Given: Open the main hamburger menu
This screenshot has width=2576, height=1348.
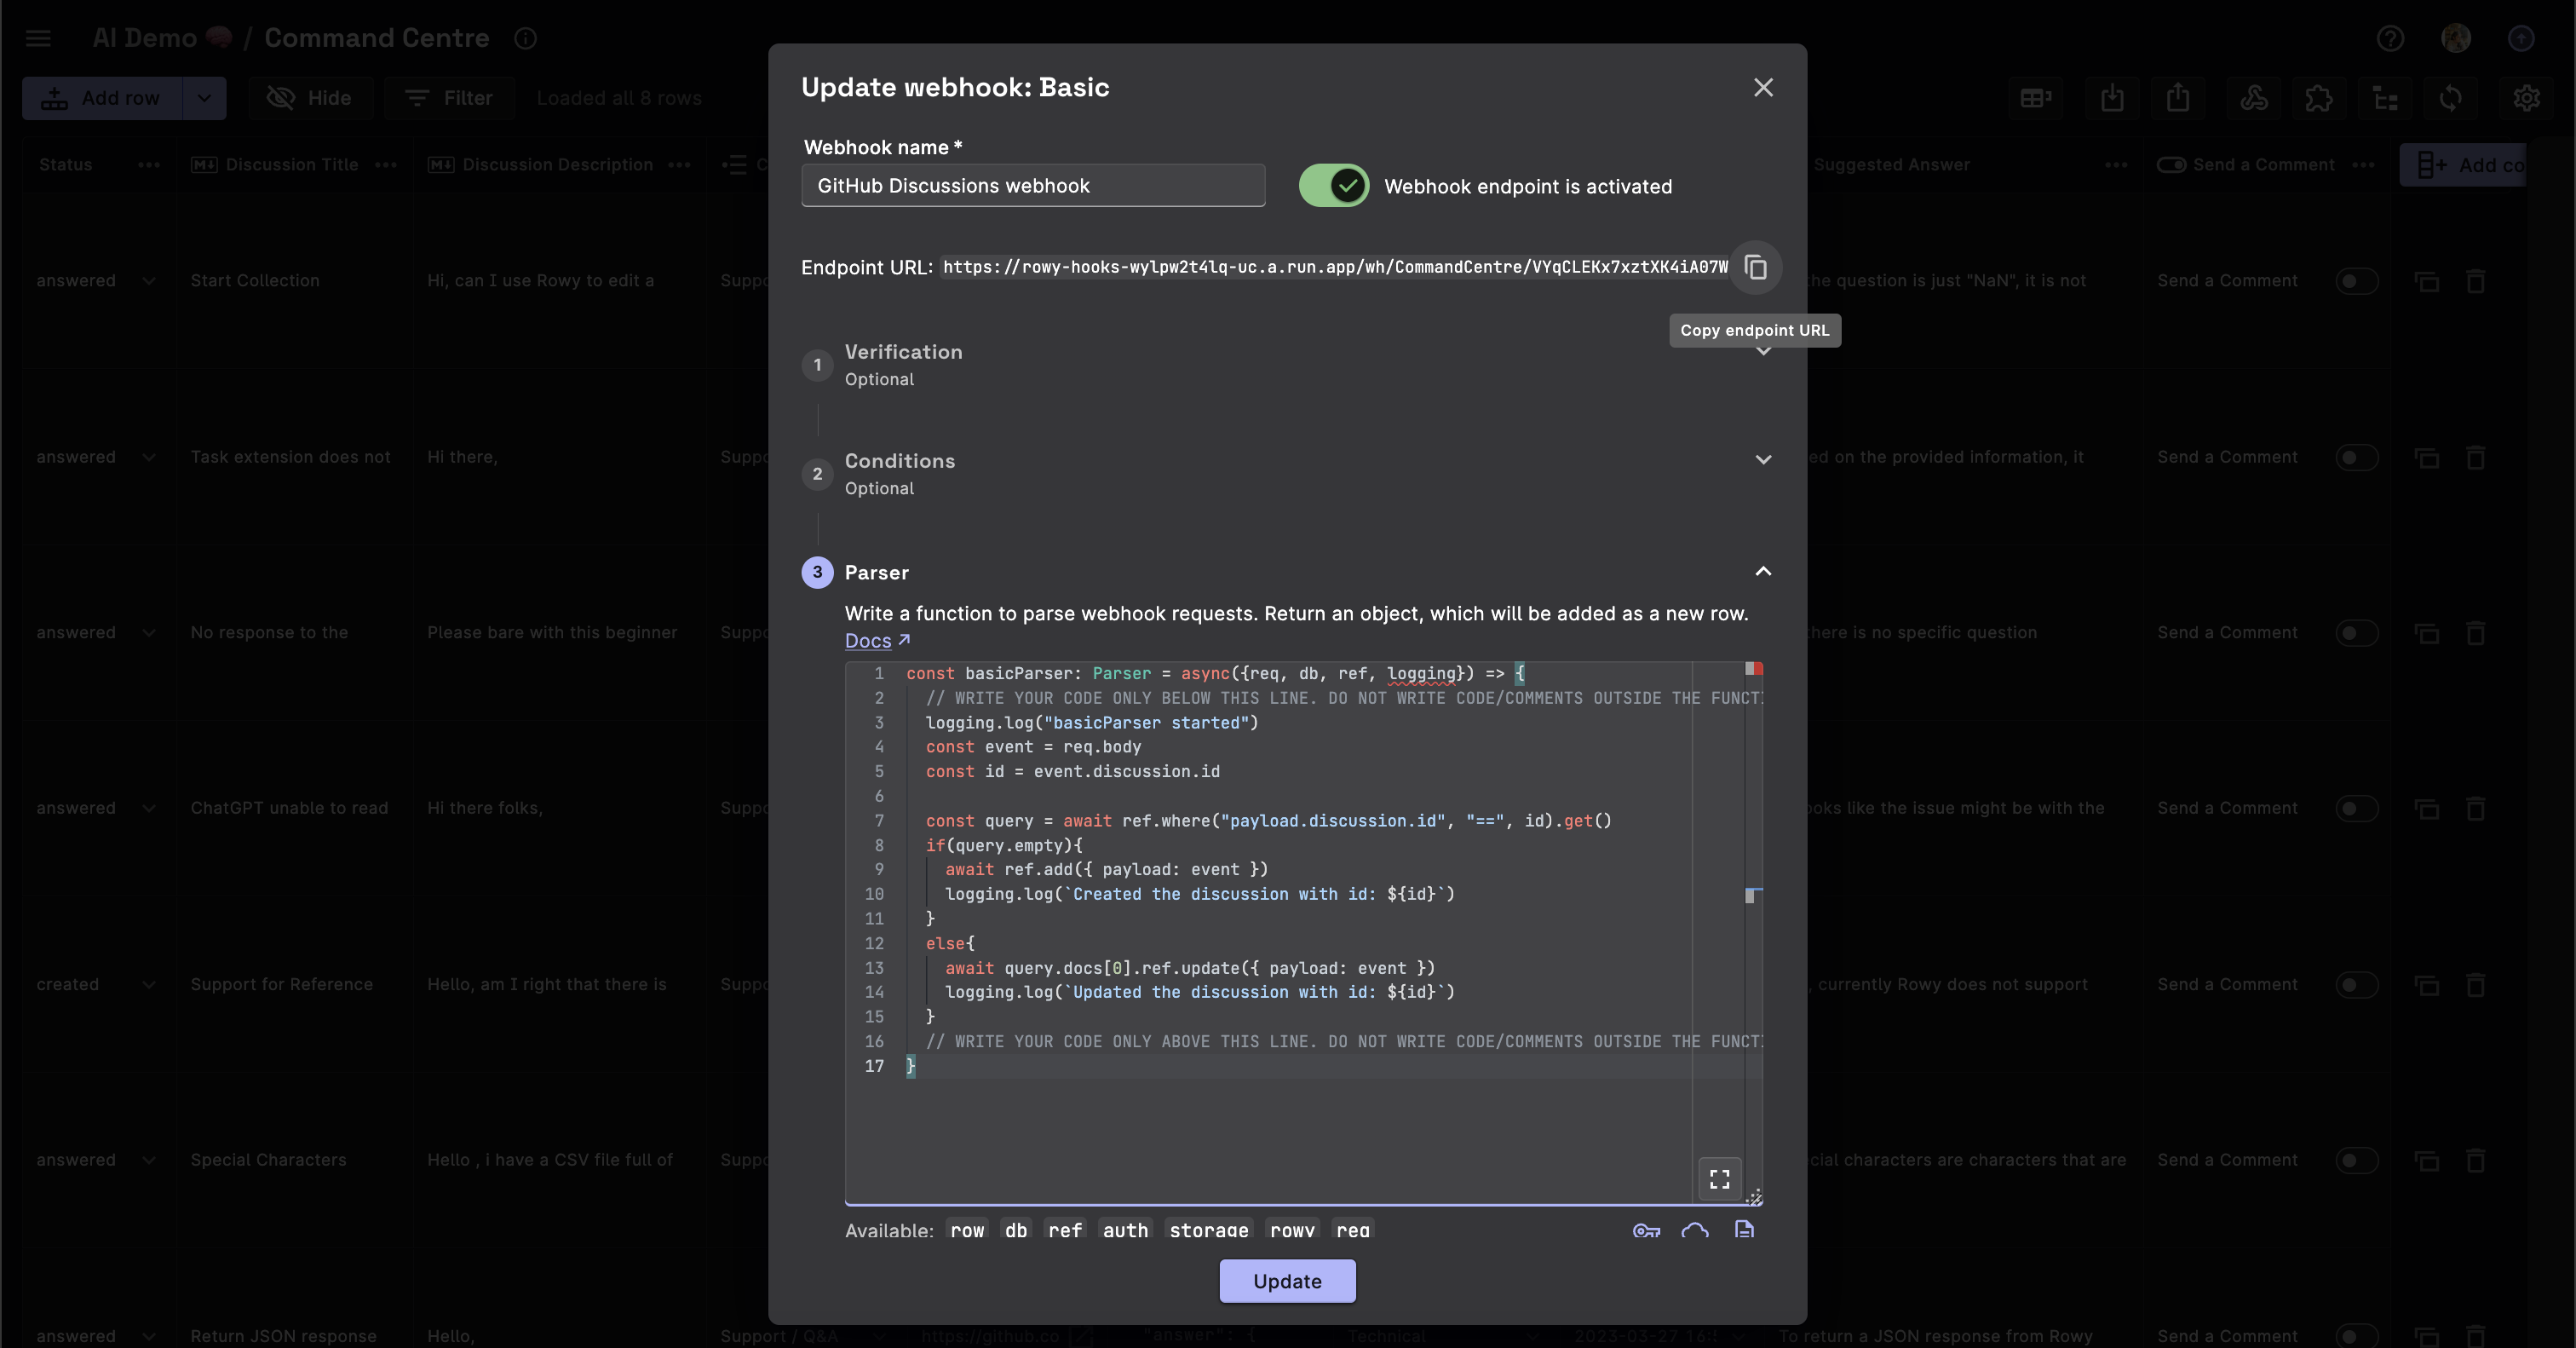Looking at the screenshot, I should pos(38,38).
